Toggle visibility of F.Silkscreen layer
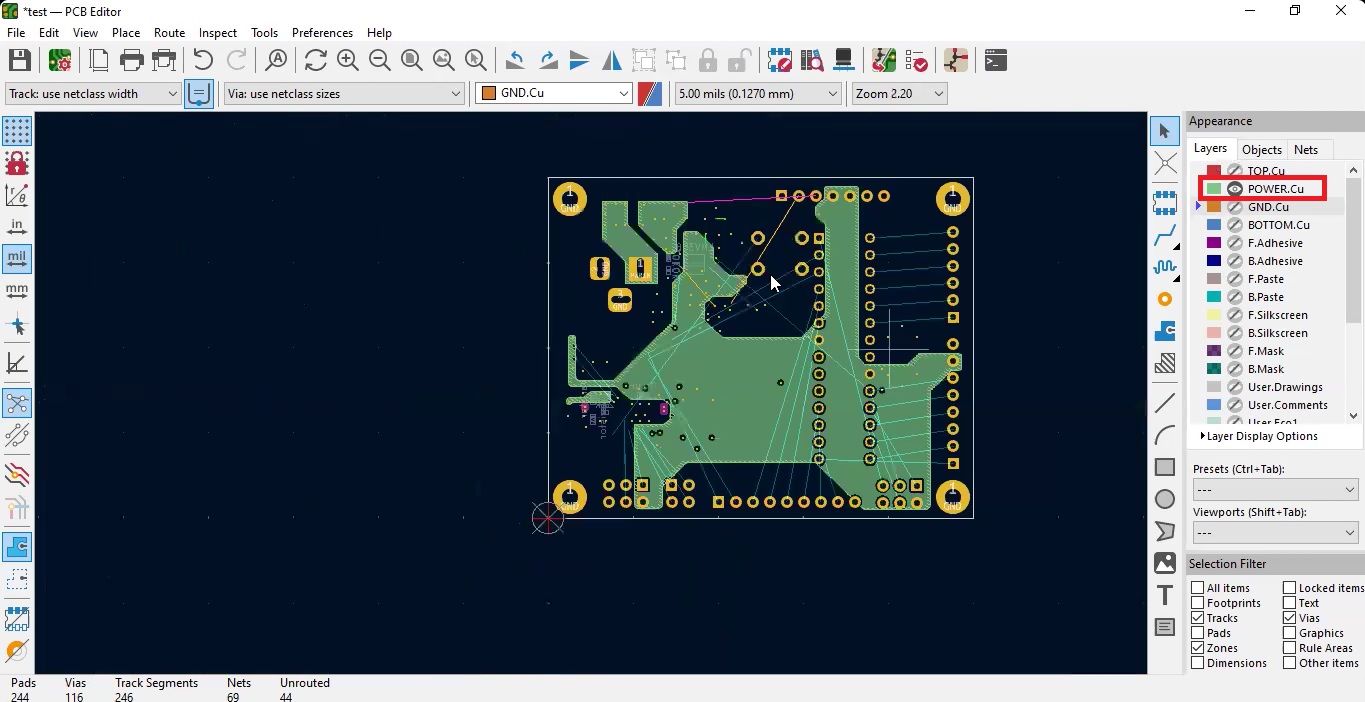This screenshot has width=1365, height=702. pos(1235,315)
